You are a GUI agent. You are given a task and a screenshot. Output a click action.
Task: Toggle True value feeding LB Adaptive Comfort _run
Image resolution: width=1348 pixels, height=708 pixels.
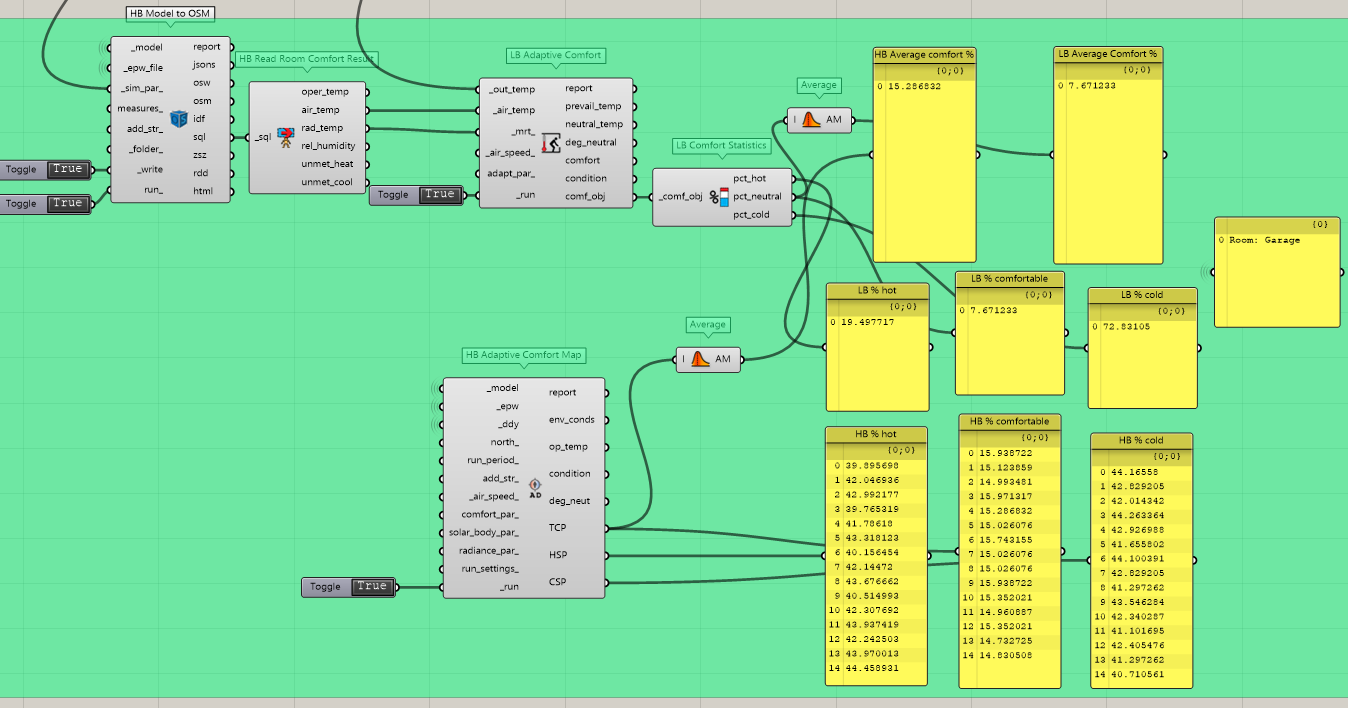439,195
